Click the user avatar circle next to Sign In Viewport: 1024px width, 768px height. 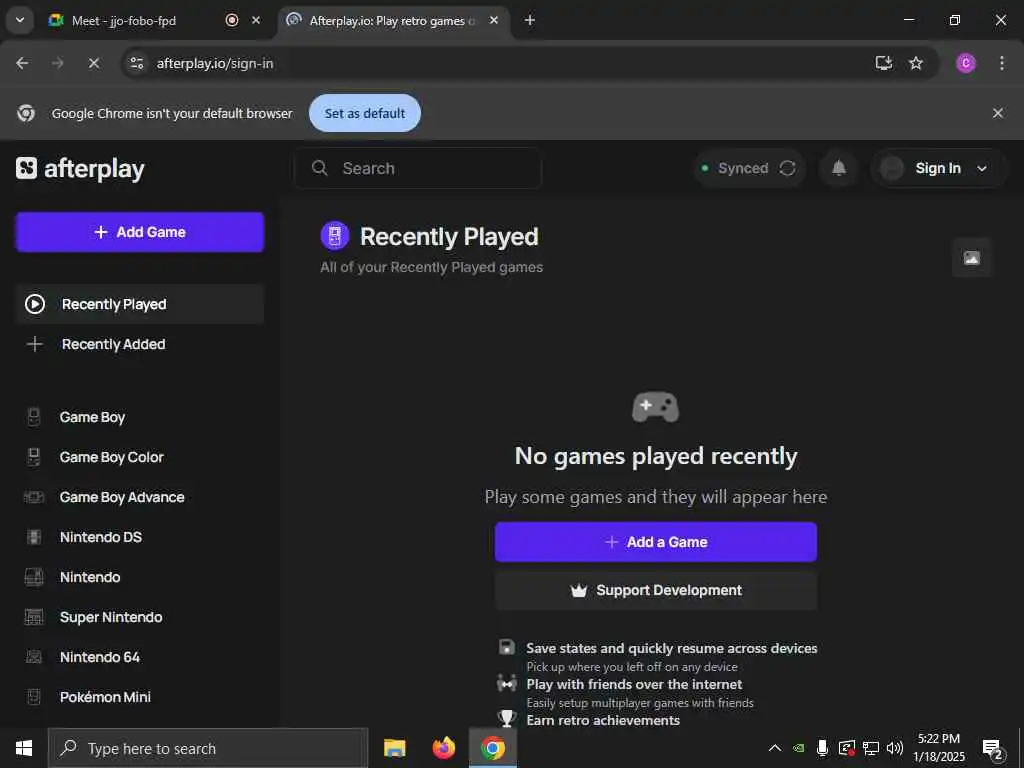891,168
